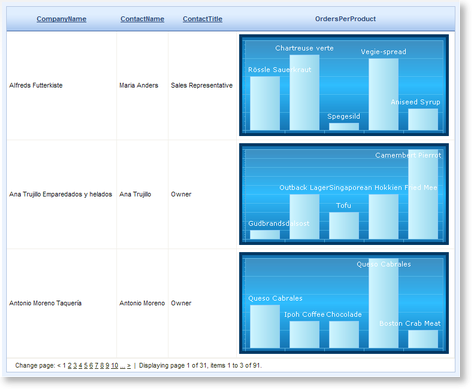The image size is (472, 389).
Task: Go to page 10 in pager
Action: click(x=115, y=366)
